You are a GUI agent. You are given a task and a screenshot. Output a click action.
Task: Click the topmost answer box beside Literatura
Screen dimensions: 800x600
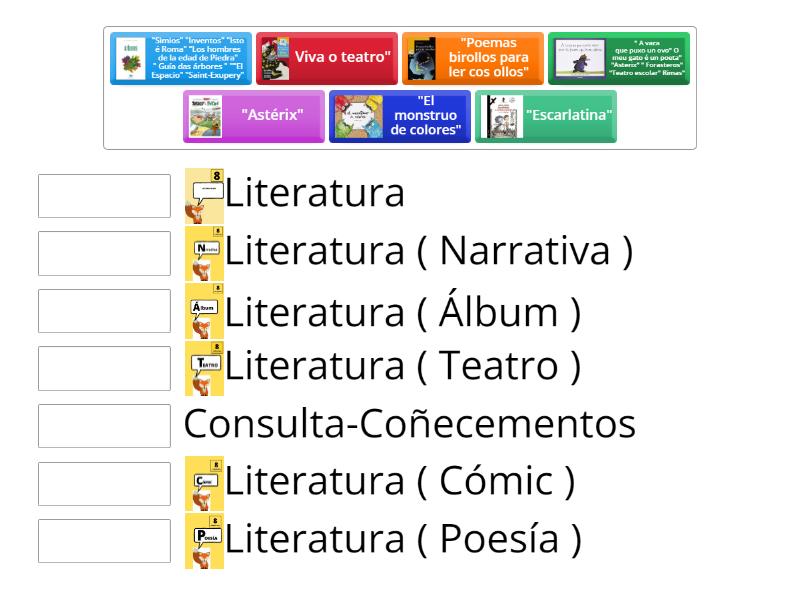coord(105,196)
